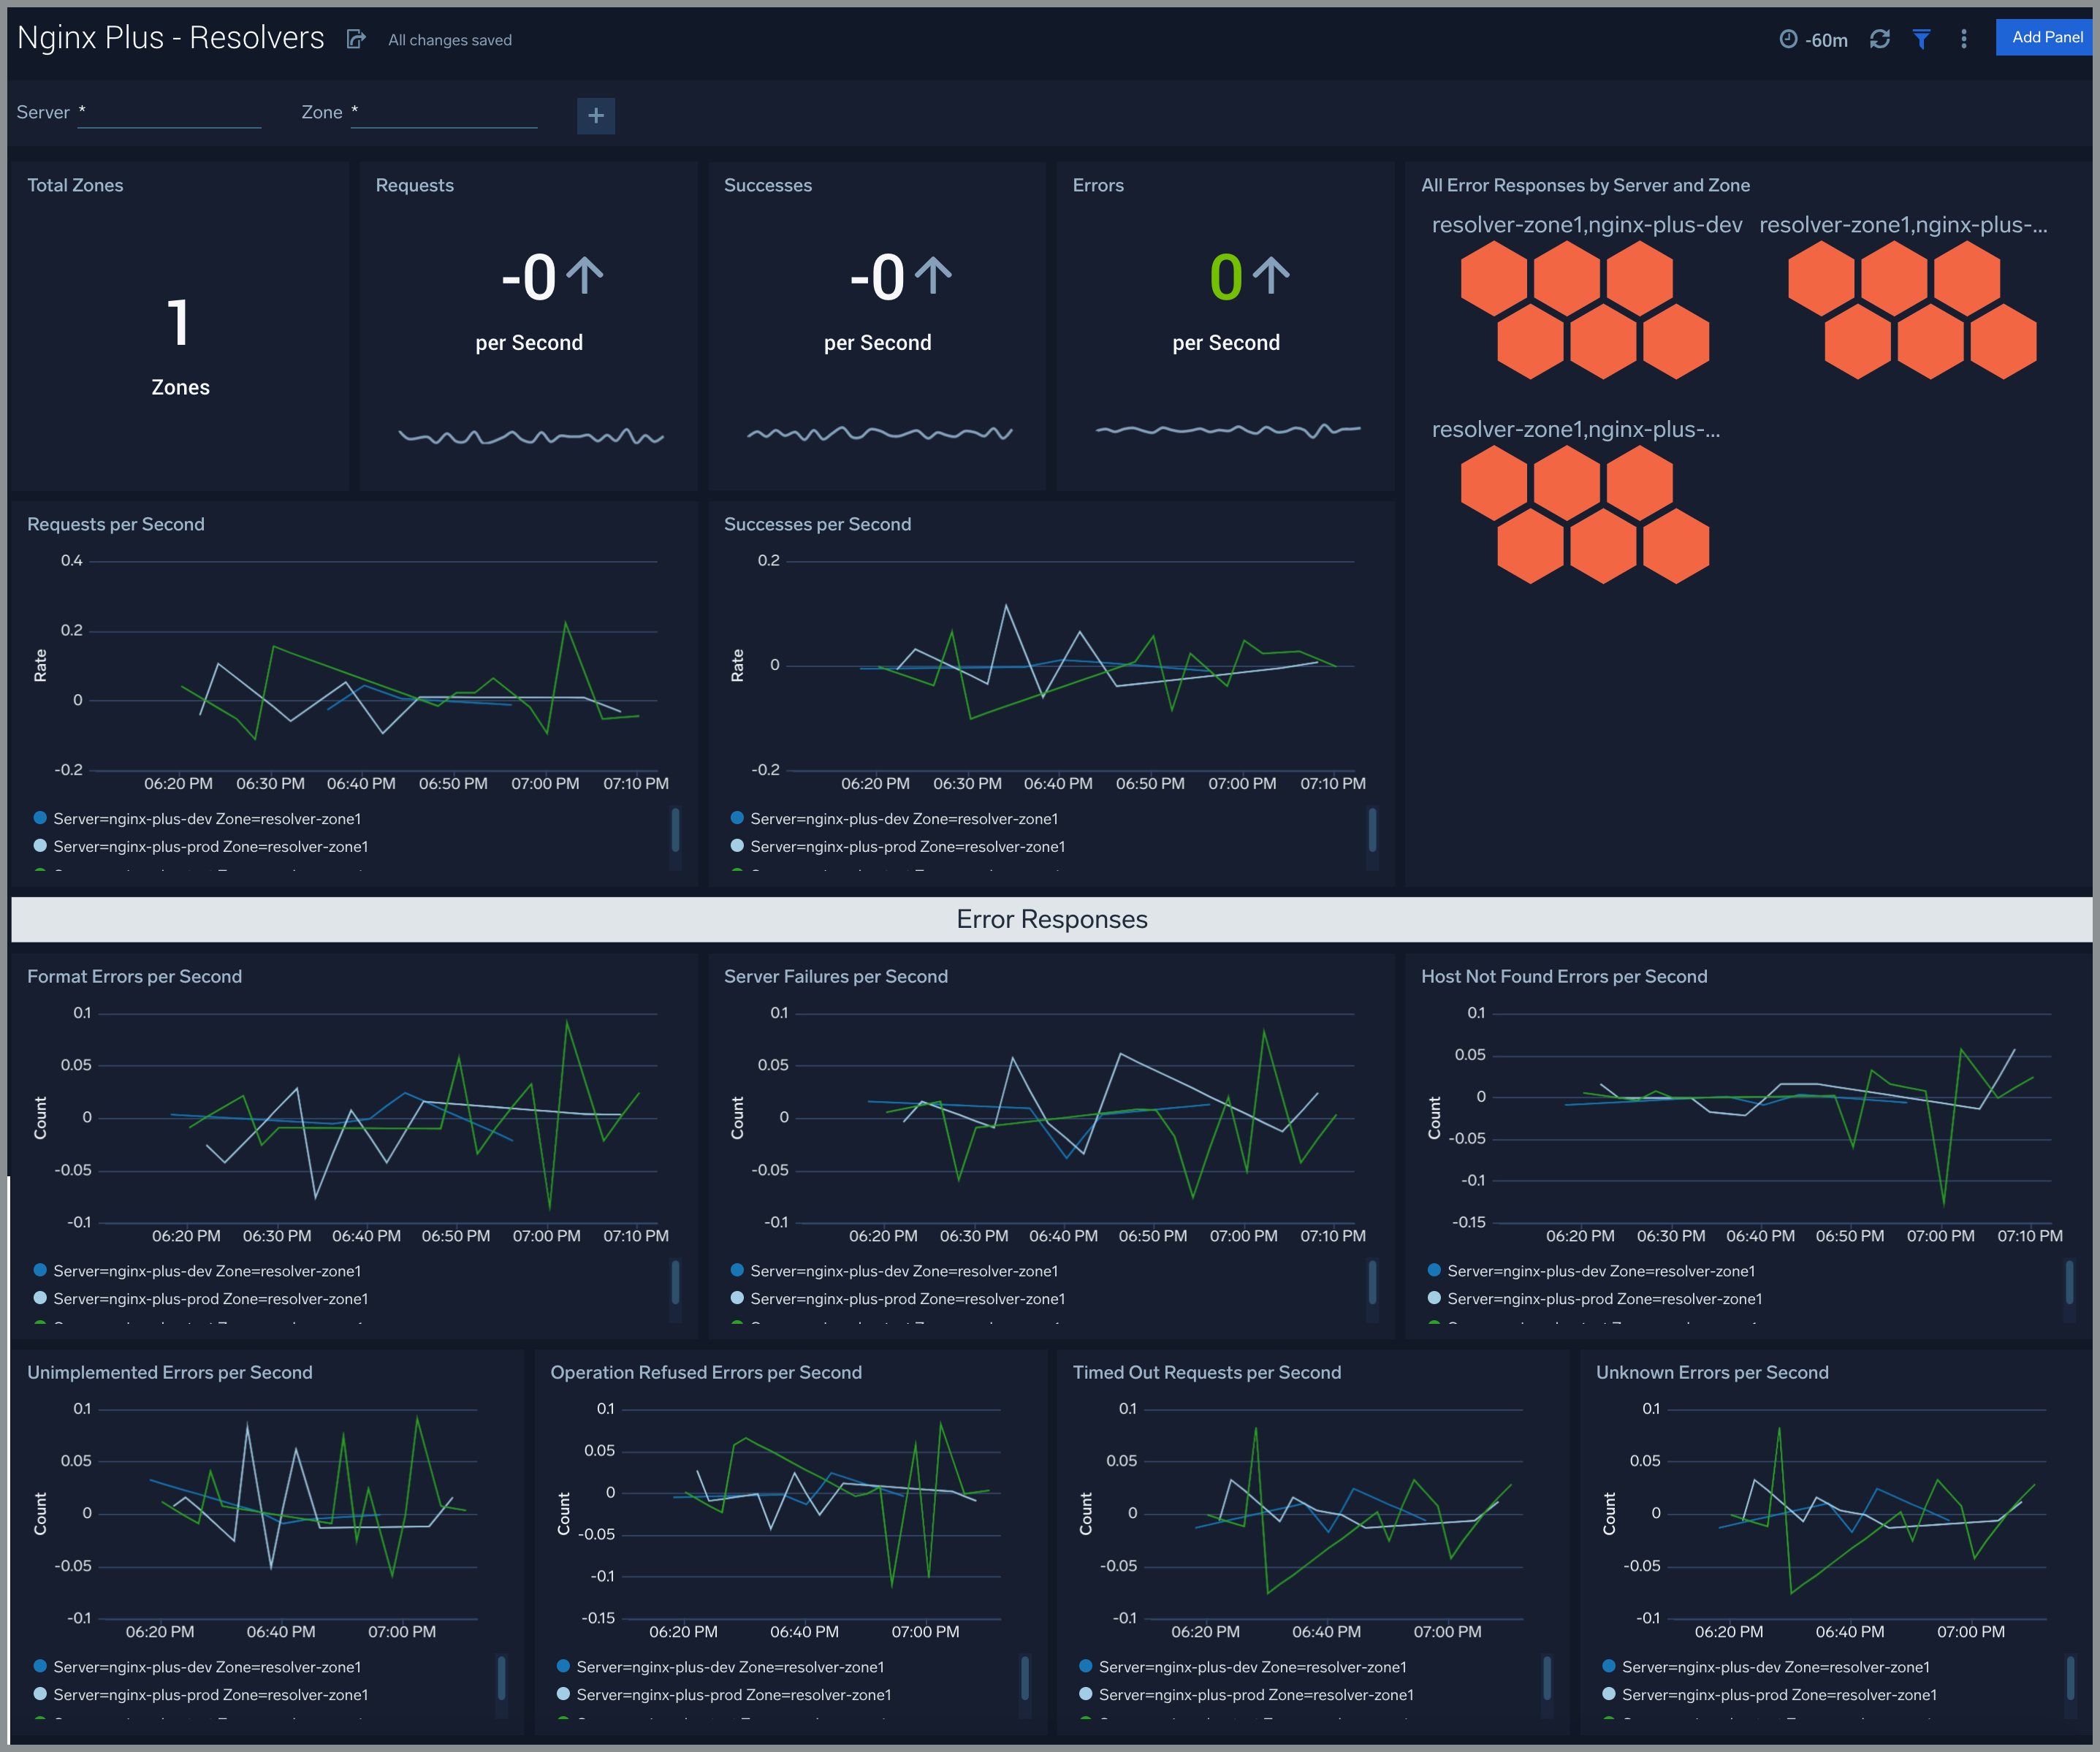This screenshot has height=1752, width=2100.
Task: Click the plus add filter button
Action: tap(596, 116)
